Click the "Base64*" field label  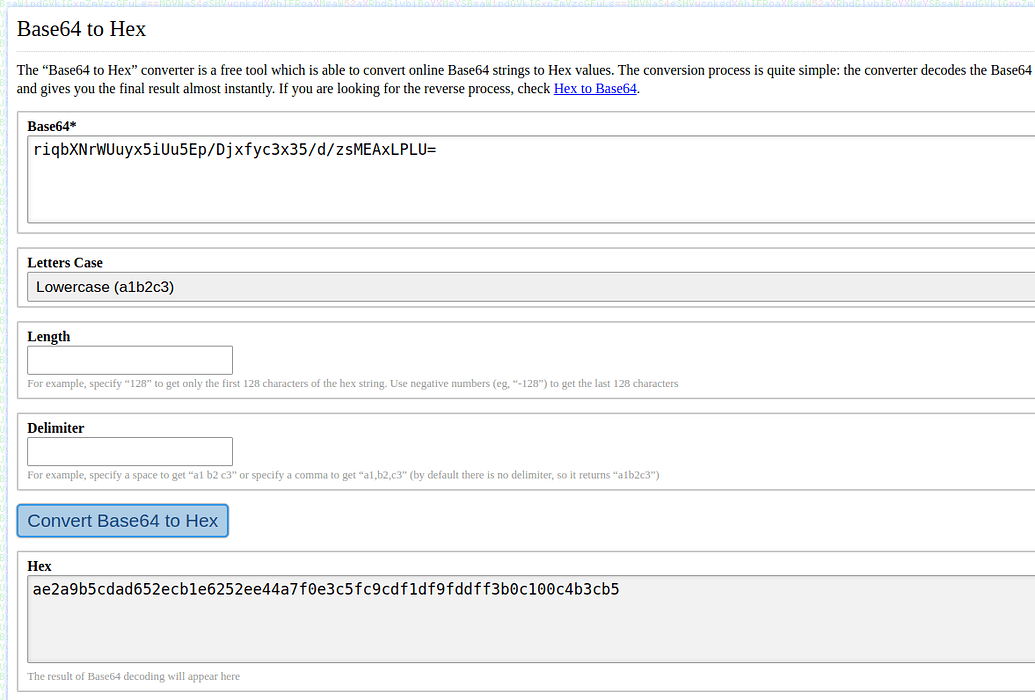52,126
